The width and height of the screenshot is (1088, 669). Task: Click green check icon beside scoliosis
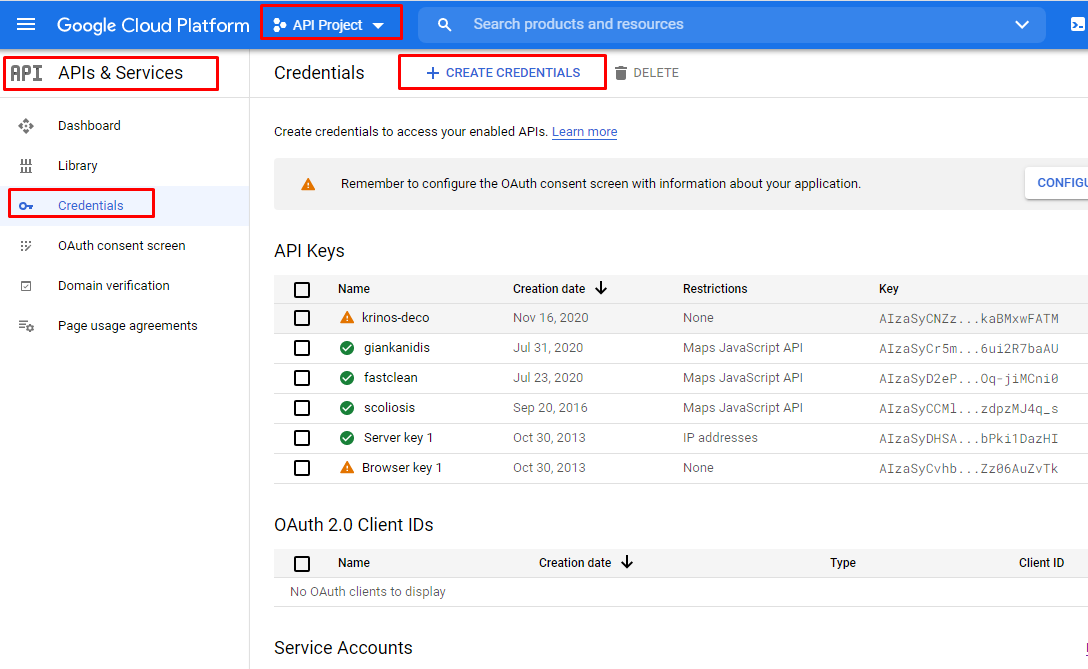pyautogui.click(x=347, y=407)
